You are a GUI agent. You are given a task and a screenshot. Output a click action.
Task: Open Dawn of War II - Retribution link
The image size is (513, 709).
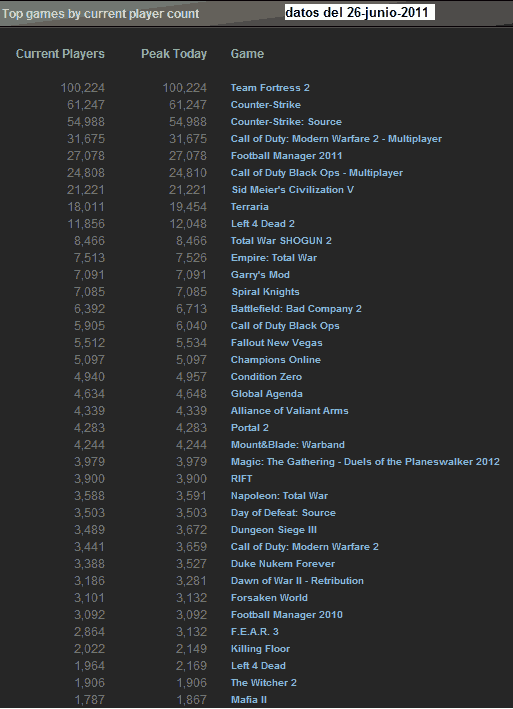click(297, 581)
